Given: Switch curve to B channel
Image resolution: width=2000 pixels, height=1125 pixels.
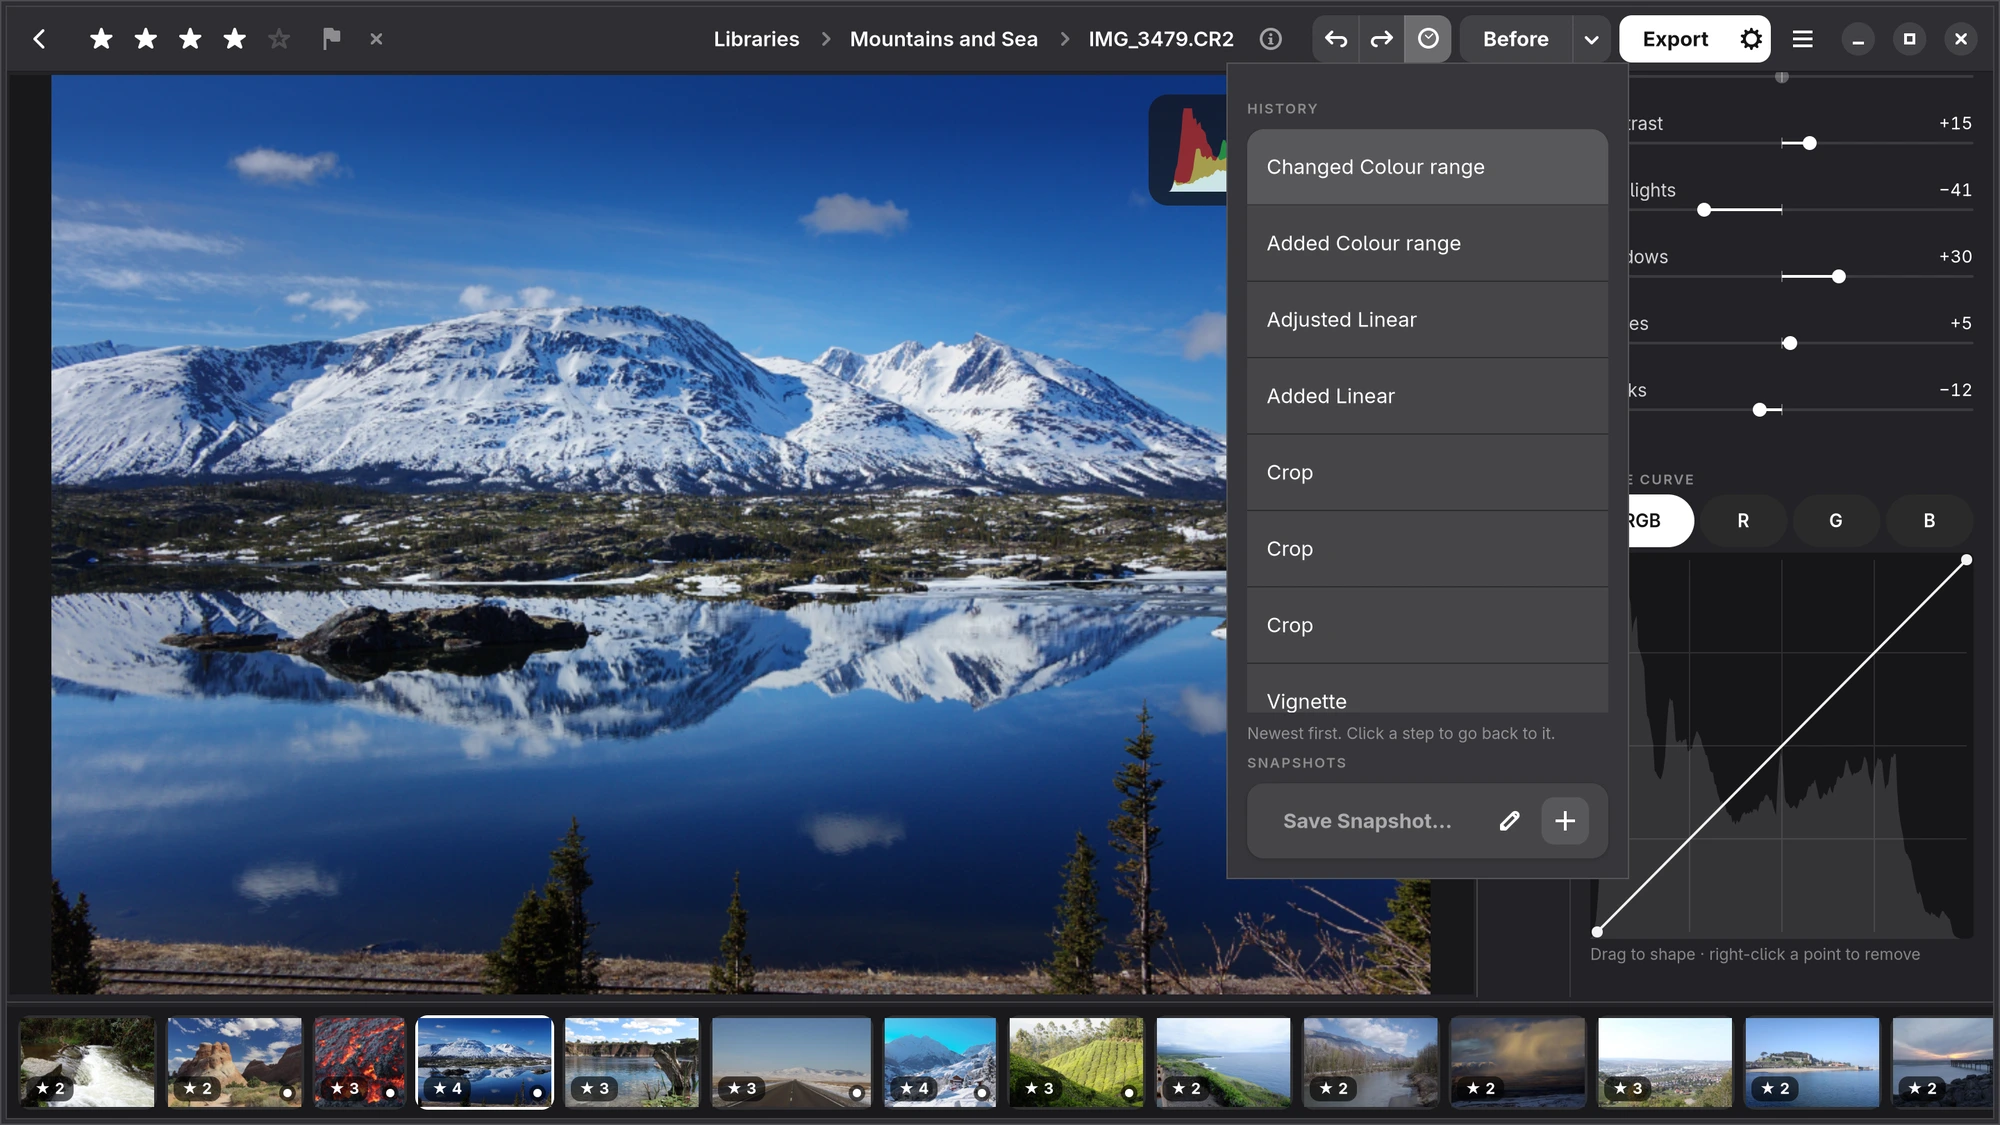Looking at the screenshot, I should [1929, 521].
